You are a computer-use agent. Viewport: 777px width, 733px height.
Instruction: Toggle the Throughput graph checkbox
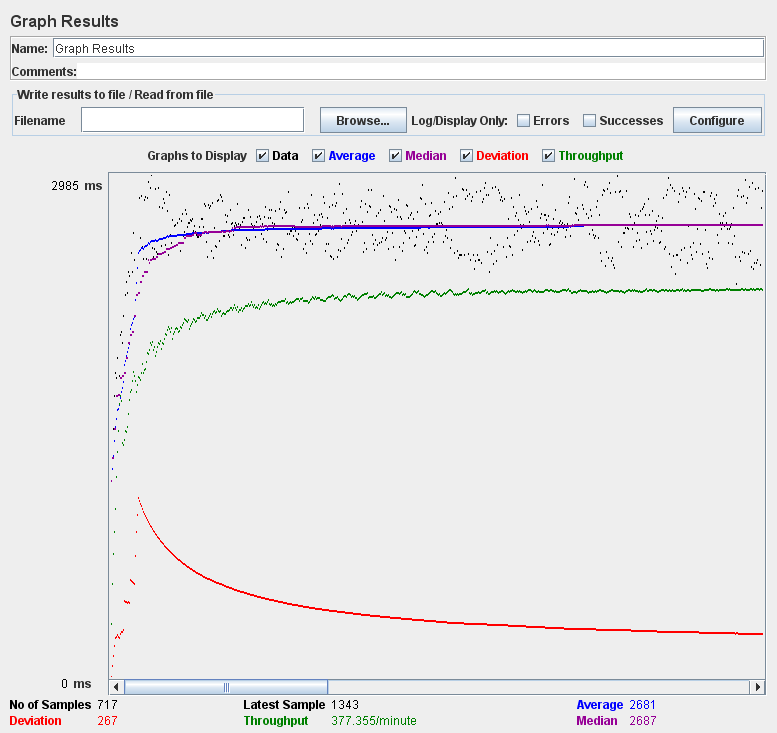[x=548, y=156]
